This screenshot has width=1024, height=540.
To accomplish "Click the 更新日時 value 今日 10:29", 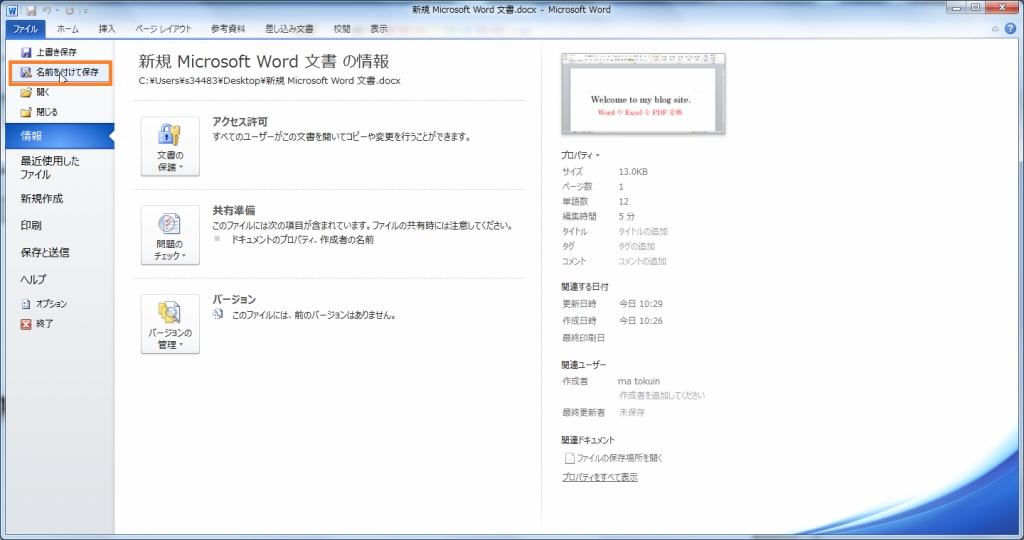I will coord(641,304).
